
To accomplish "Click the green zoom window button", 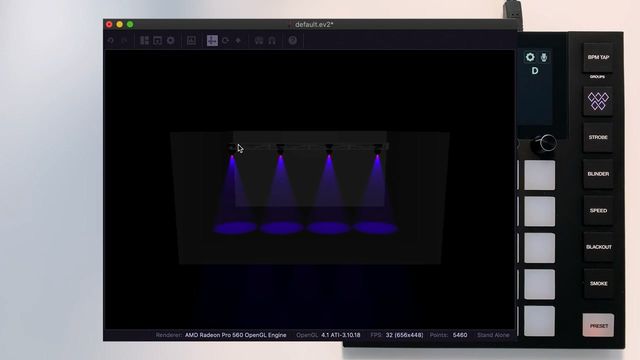I will 130,24.
